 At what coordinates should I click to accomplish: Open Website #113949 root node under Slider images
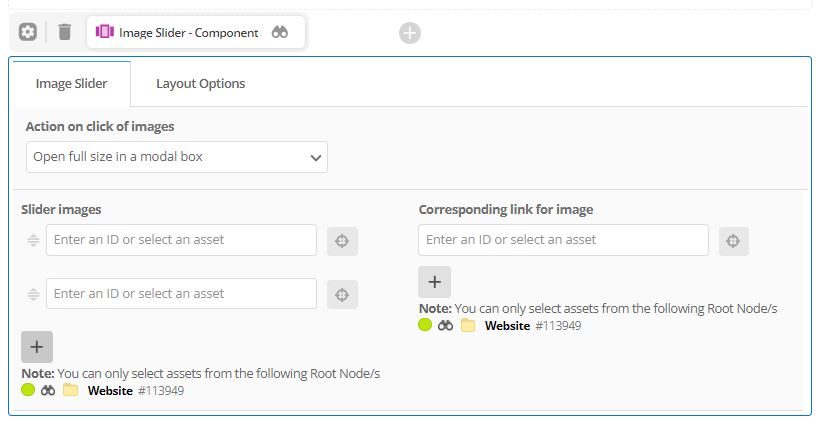tap(136, 391)
